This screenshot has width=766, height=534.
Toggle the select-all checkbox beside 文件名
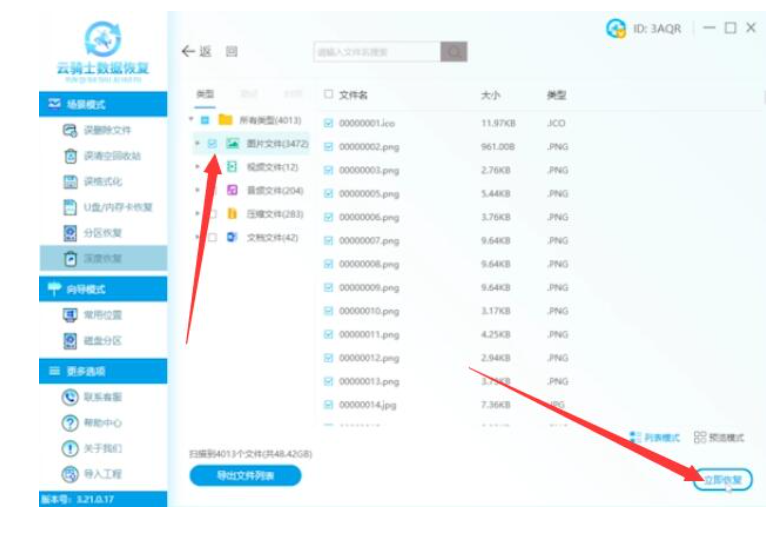click(x=328, y=95)
